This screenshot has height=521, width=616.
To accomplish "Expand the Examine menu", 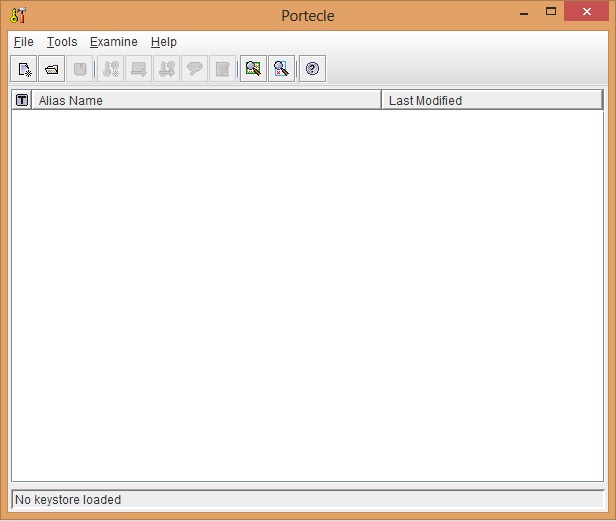I will pyautogui.click(x=114, y=42).
